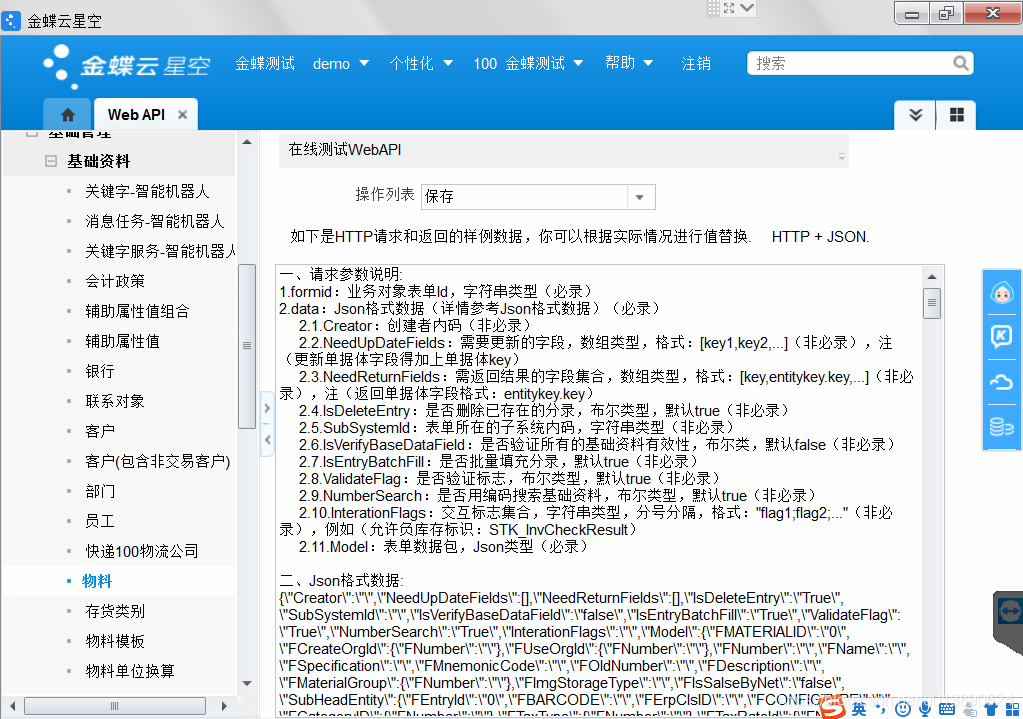Open 快递100物流公司 tree item
1023x719 pixels.
coord(142,551)
